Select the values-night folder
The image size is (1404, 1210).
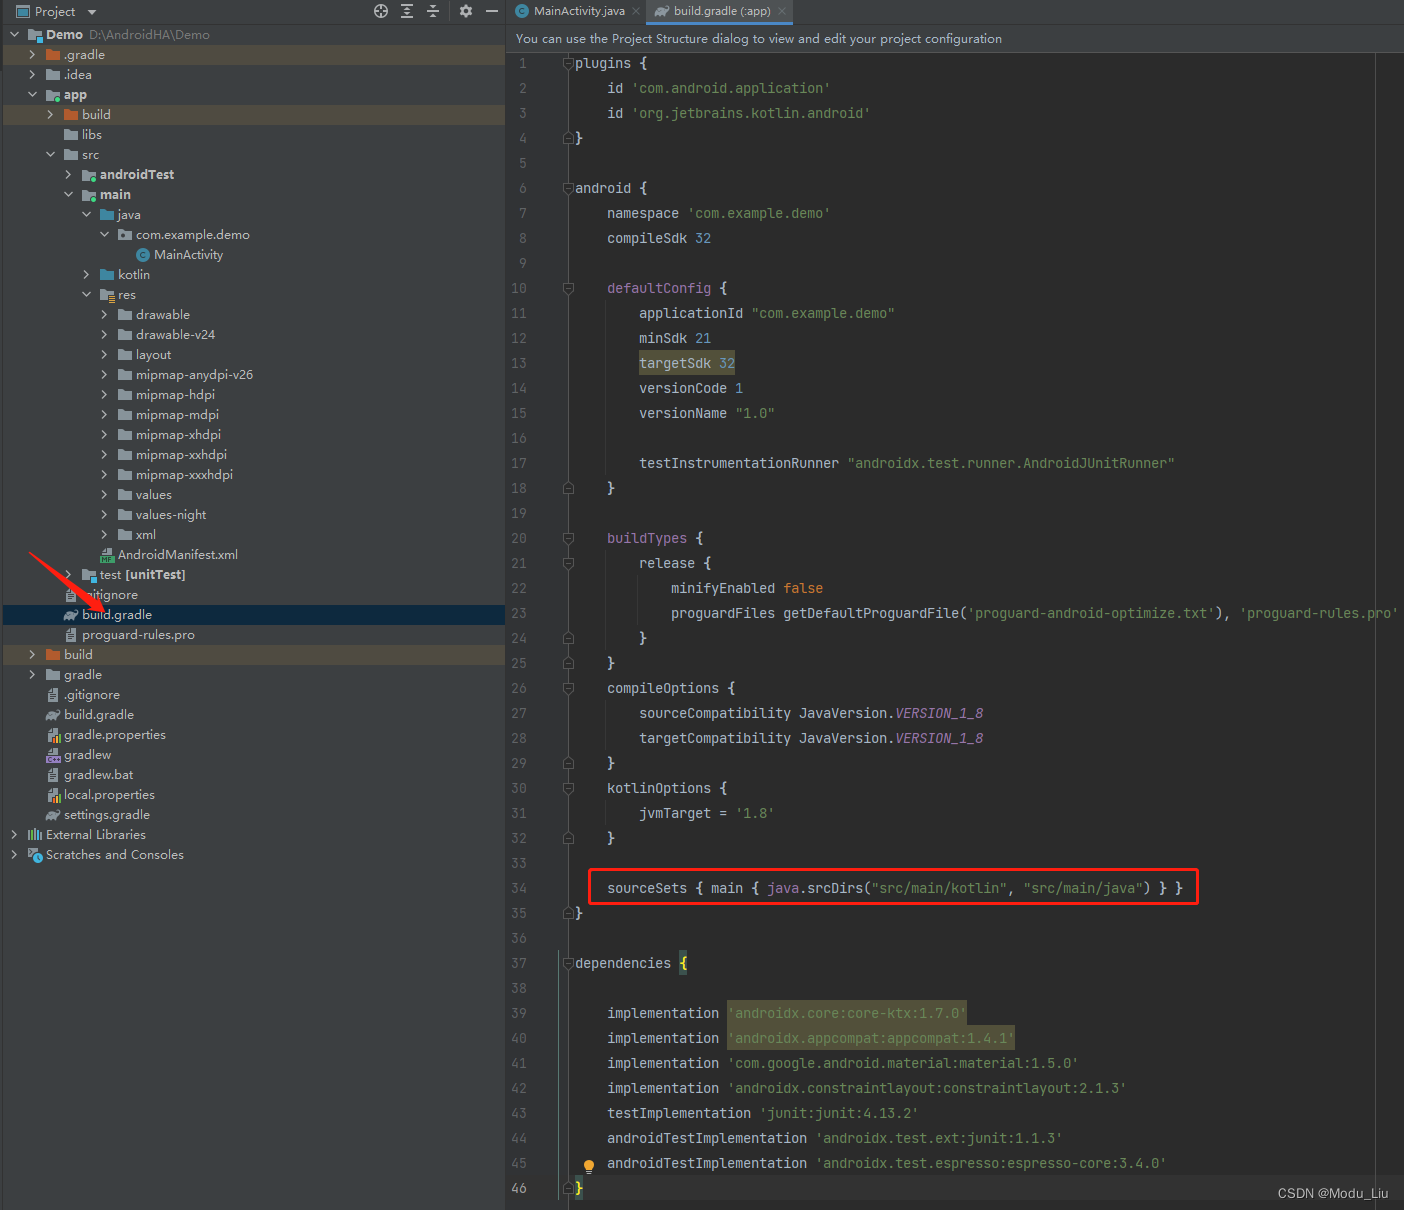coord(171,515)
